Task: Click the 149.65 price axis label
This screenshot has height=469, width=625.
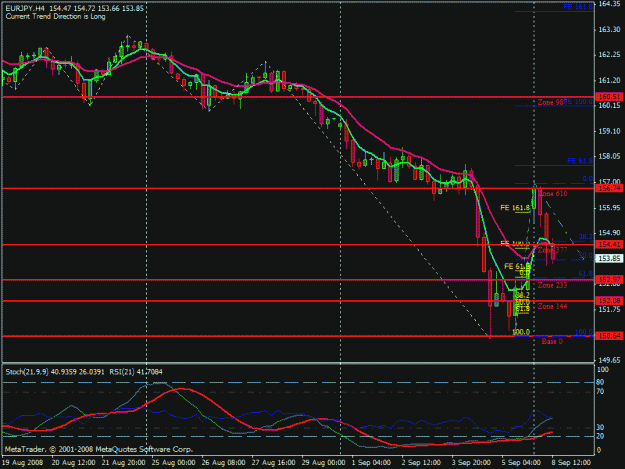Action: click(x=609, y=360)
